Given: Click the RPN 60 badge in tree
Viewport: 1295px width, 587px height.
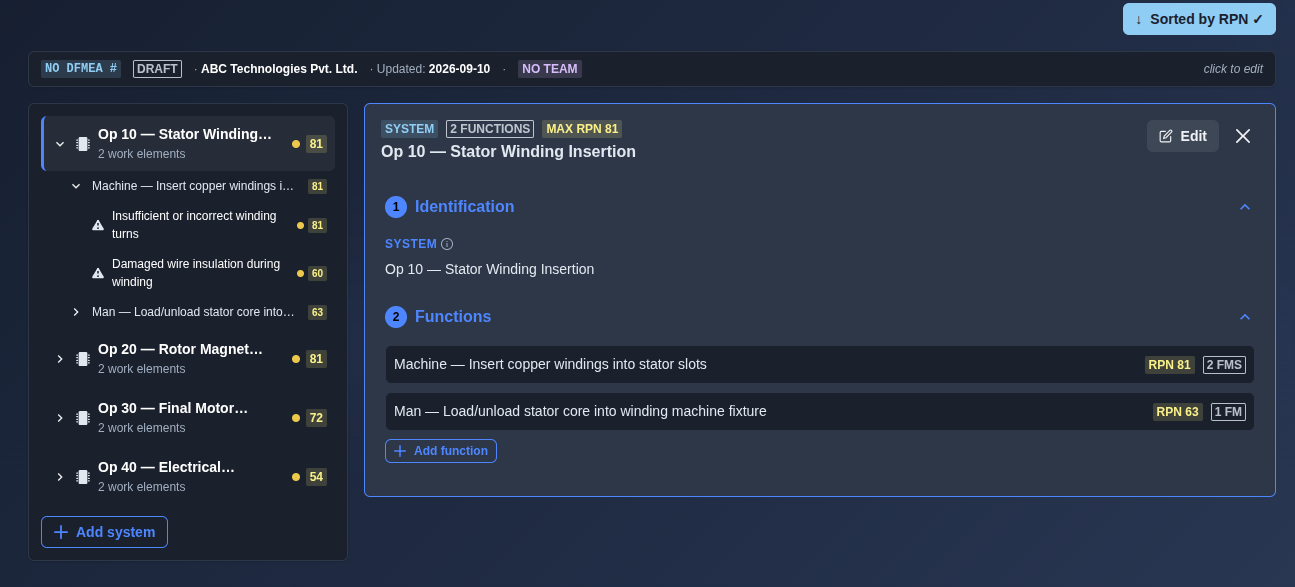Looking at the screenshot, I should pyautogui.click(x=317, y=273).
